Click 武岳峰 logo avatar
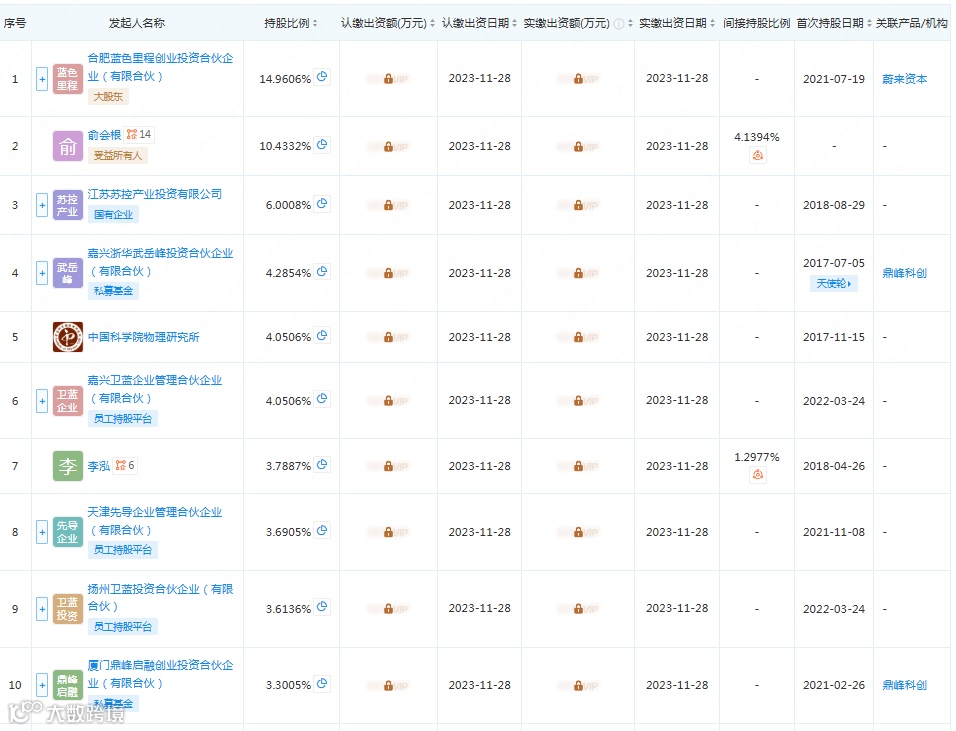Screen dimensions: 956x731 pyautogui.click(x=68, y=273)
